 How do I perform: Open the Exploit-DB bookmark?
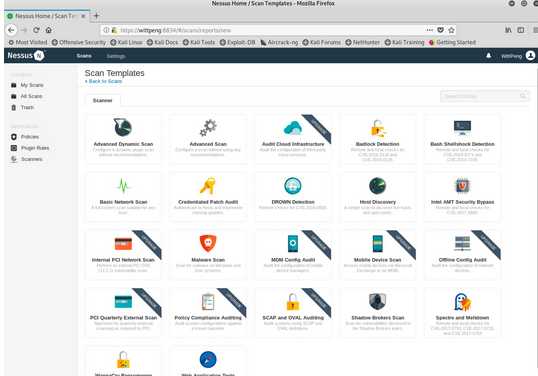(x=237, y=43)
